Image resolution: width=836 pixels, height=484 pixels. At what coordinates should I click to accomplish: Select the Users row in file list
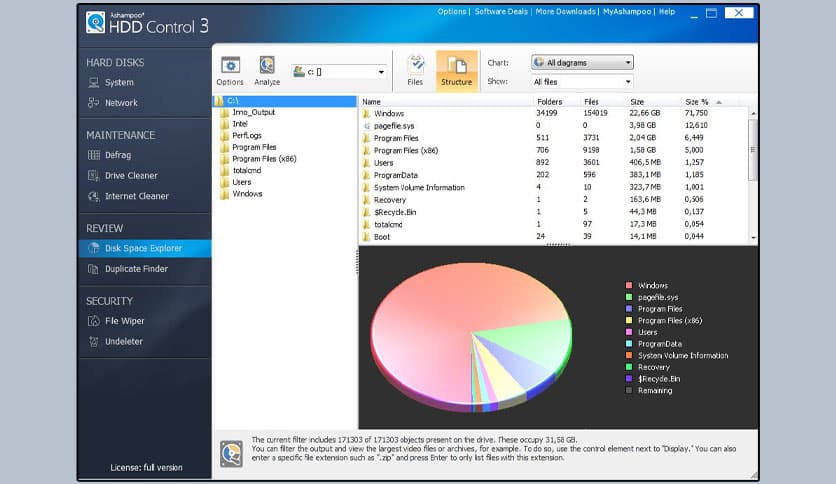554,163
